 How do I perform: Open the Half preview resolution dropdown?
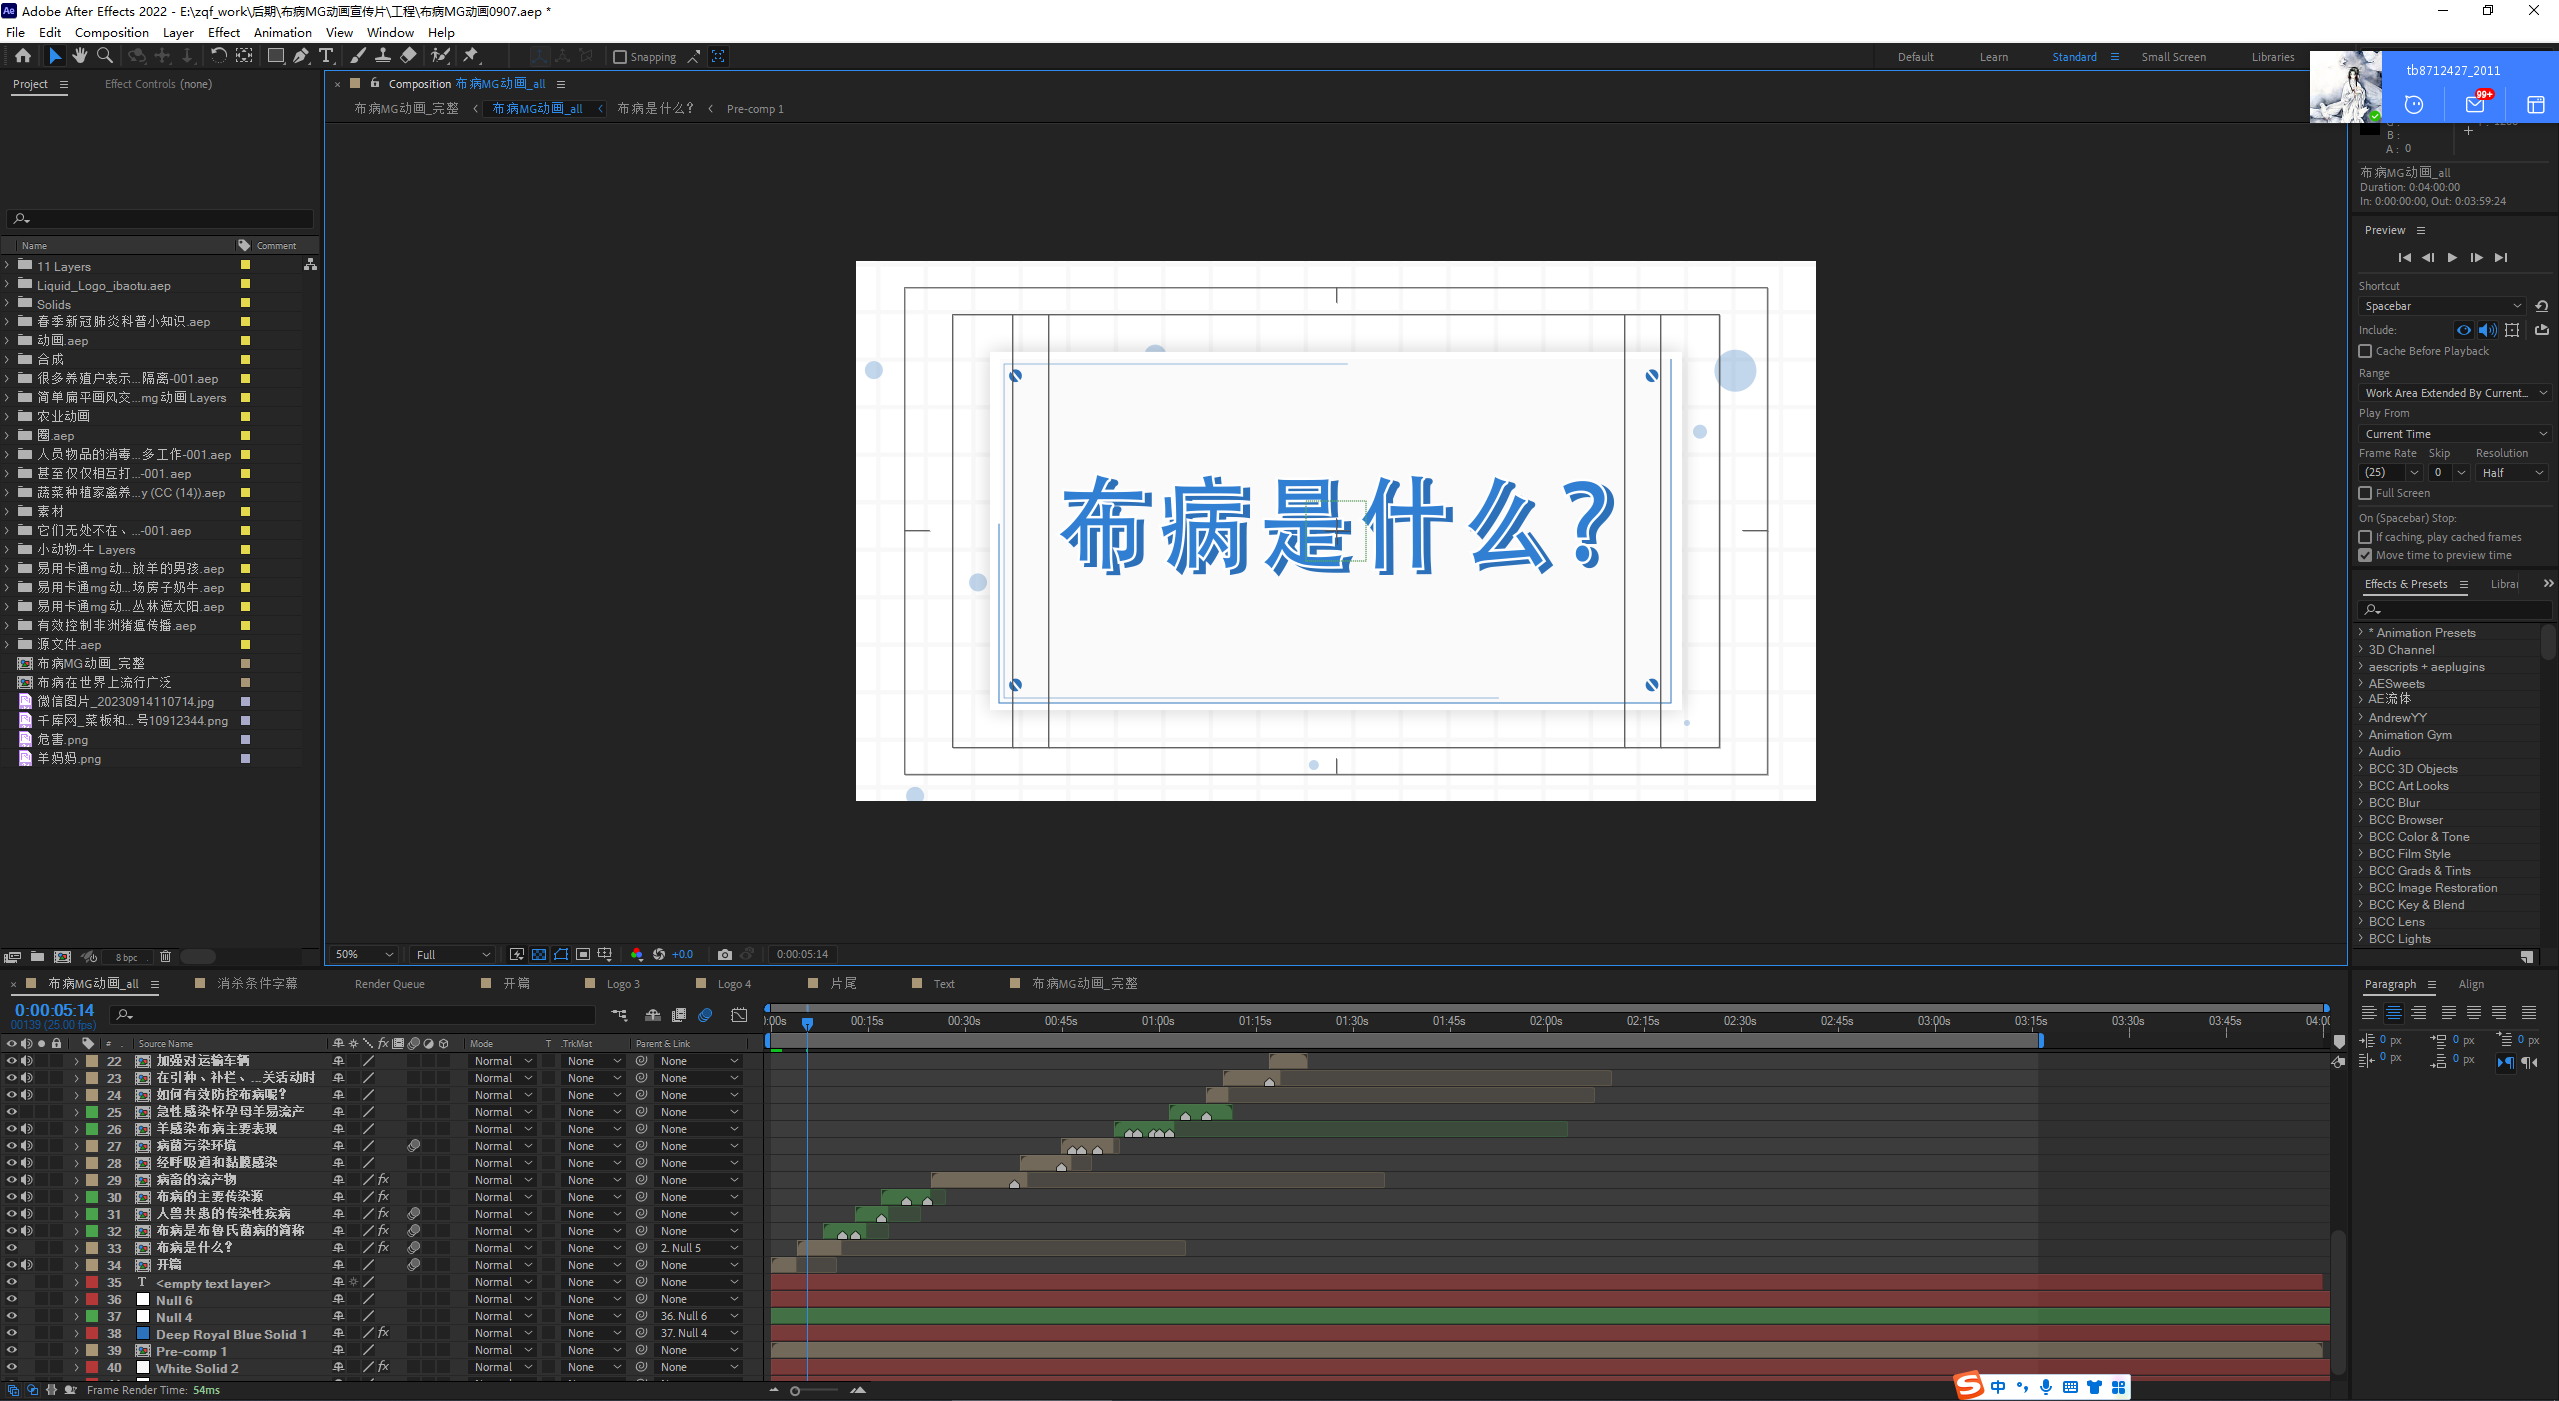coord(2513,473)
